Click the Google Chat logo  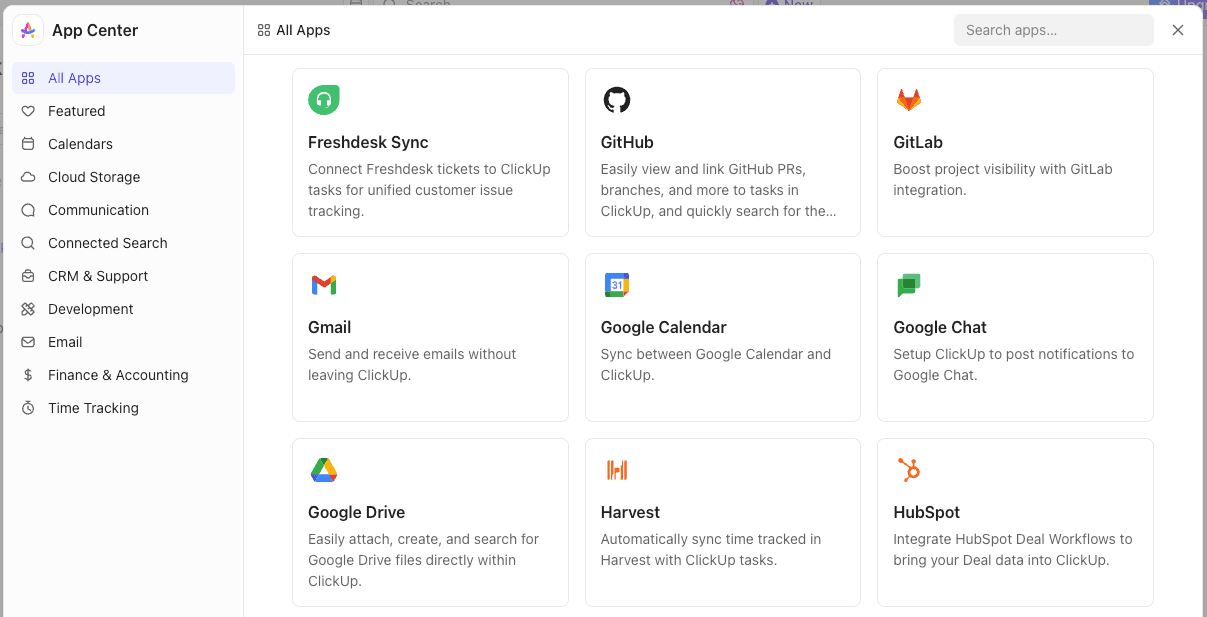909,285
